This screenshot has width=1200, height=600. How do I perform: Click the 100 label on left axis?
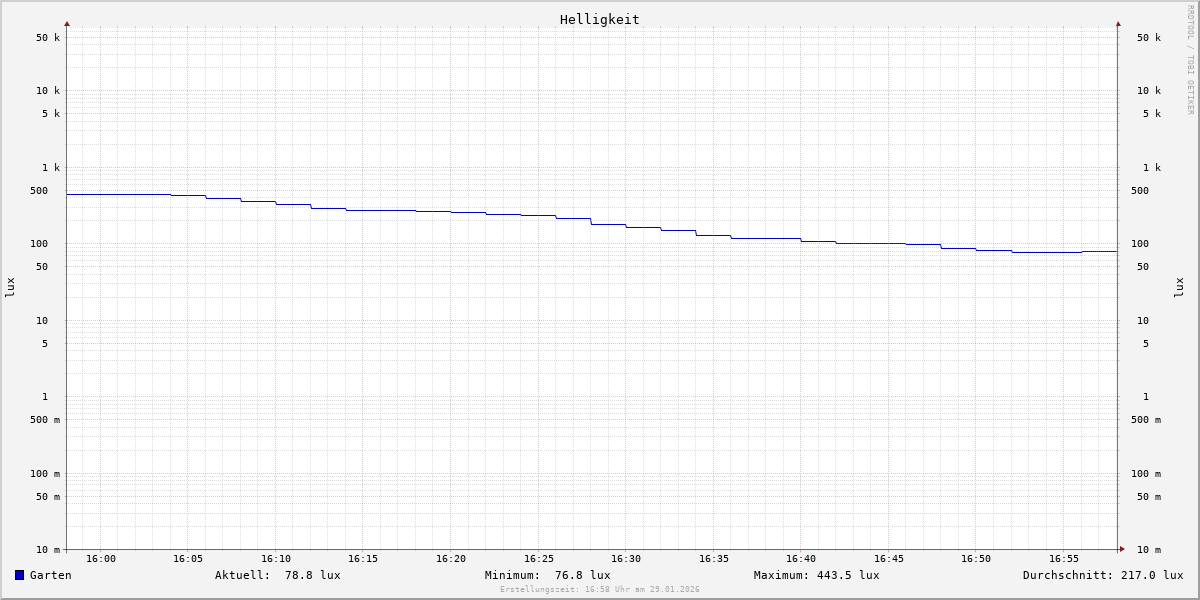[39, 244]
